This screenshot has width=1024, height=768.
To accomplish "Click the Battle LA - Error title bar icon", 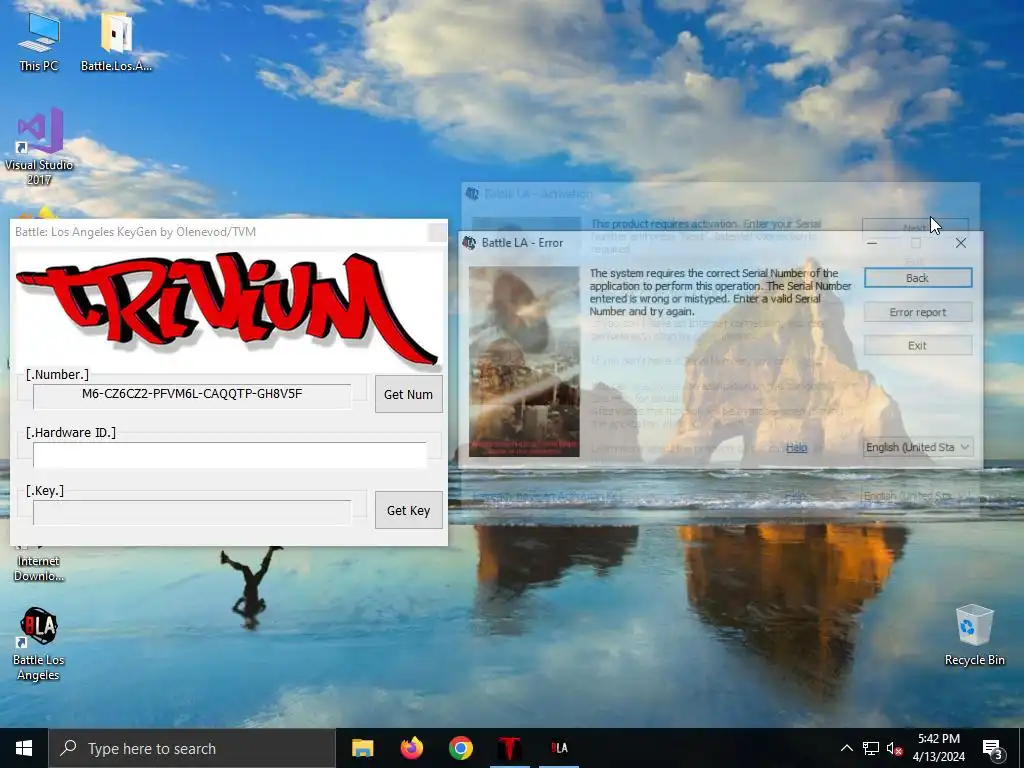I will click(469, 243).
